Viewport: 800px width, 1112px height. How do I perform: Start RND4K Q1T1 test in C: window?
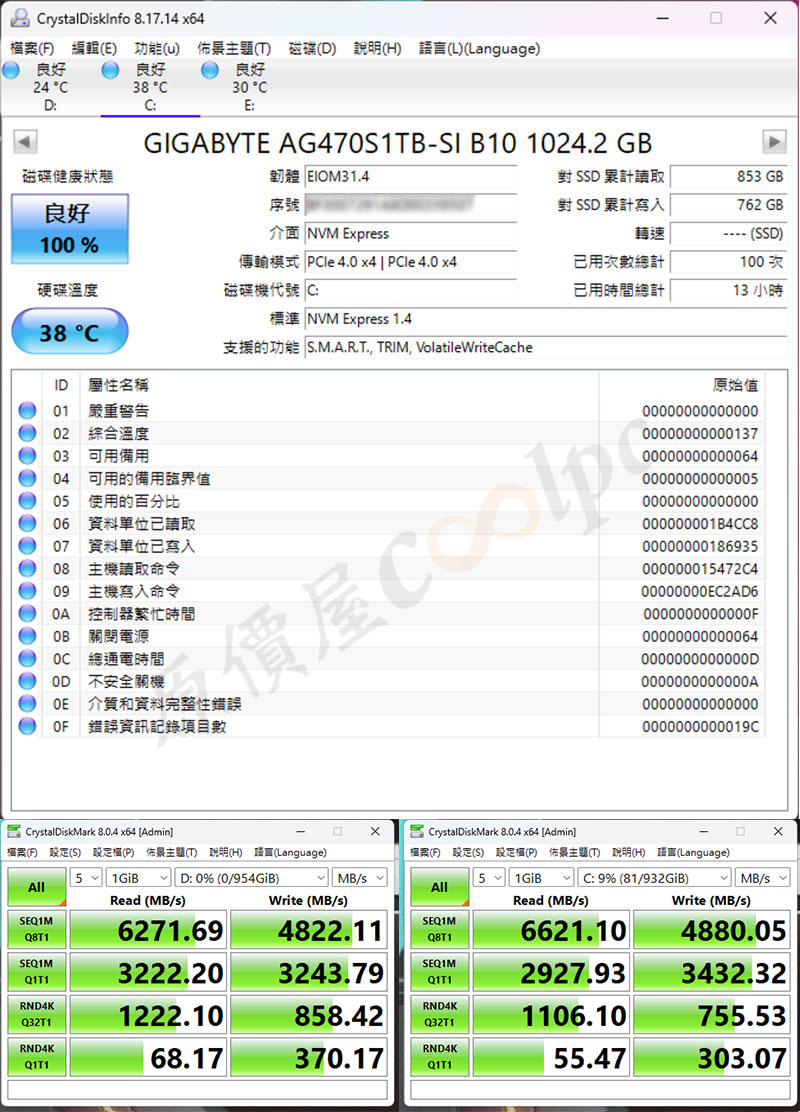coord(440,1057)
